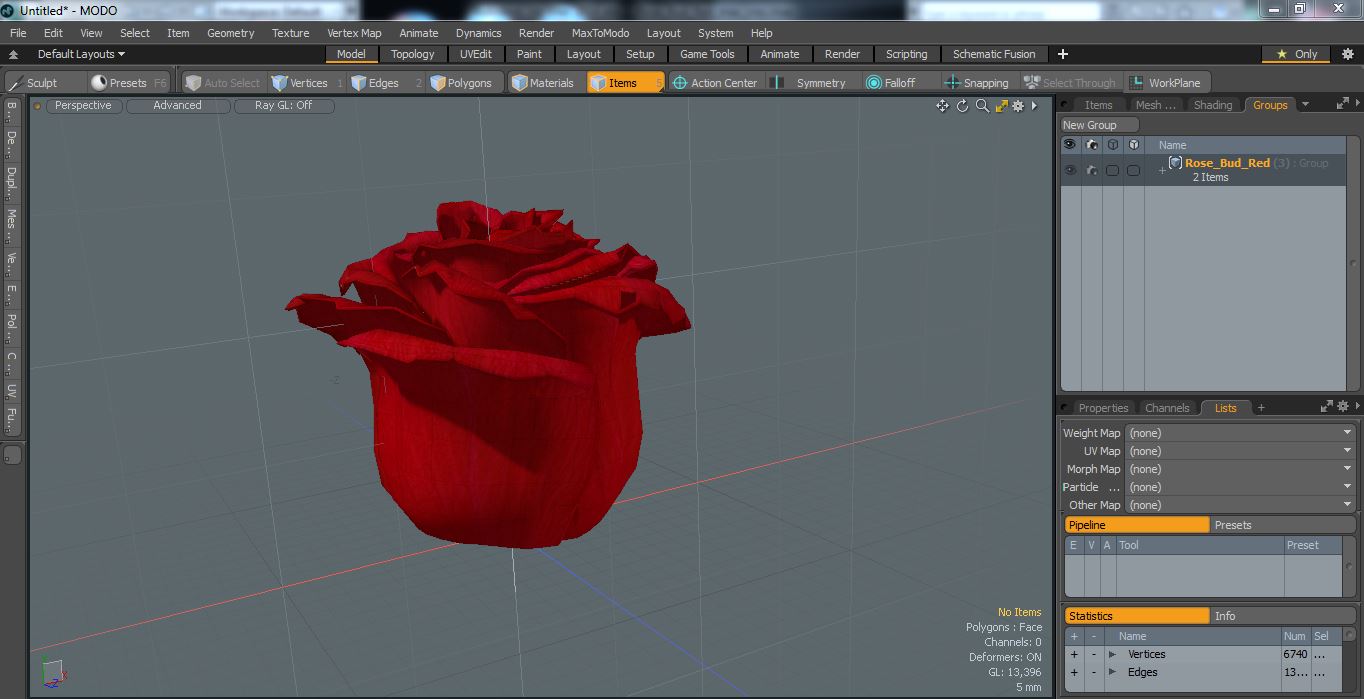Open UV Map dropdown
Image resolution: width=1364 pixels, height=699 pixels.
(x=1240, y=451)
